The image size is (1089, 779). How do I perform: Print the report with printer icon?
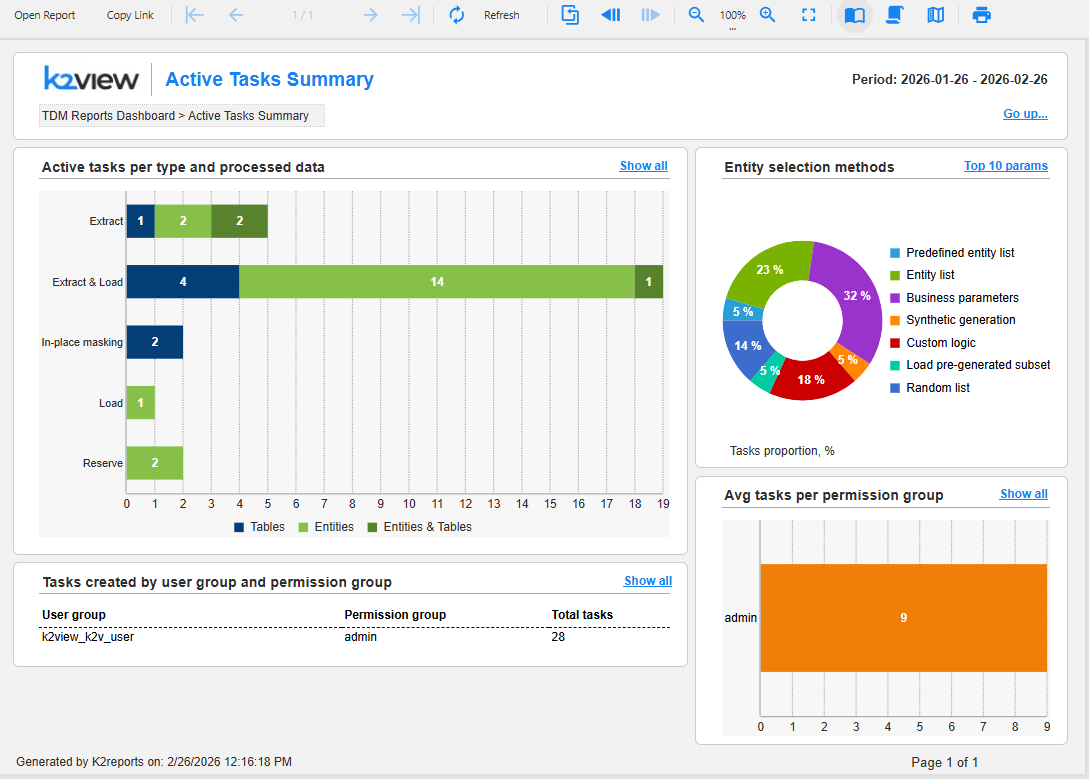[x=982, y=15]
